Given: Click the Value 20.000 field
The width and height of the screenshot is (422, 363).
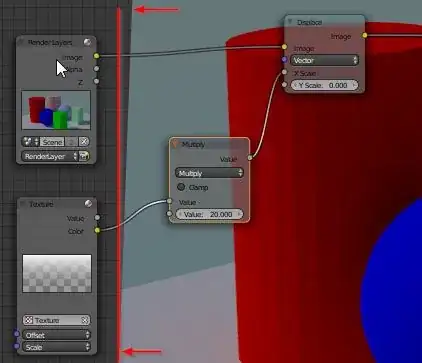Looking at the screenshot, I should tap(209, 214).
